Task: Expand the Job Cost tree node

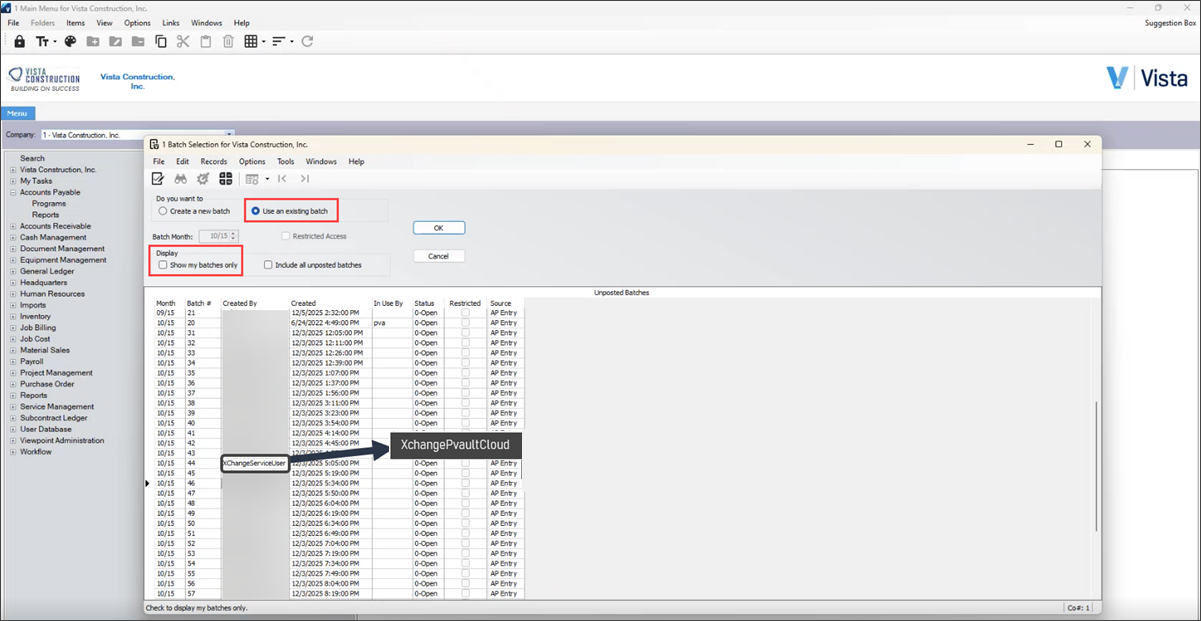Action: (13, 339)
